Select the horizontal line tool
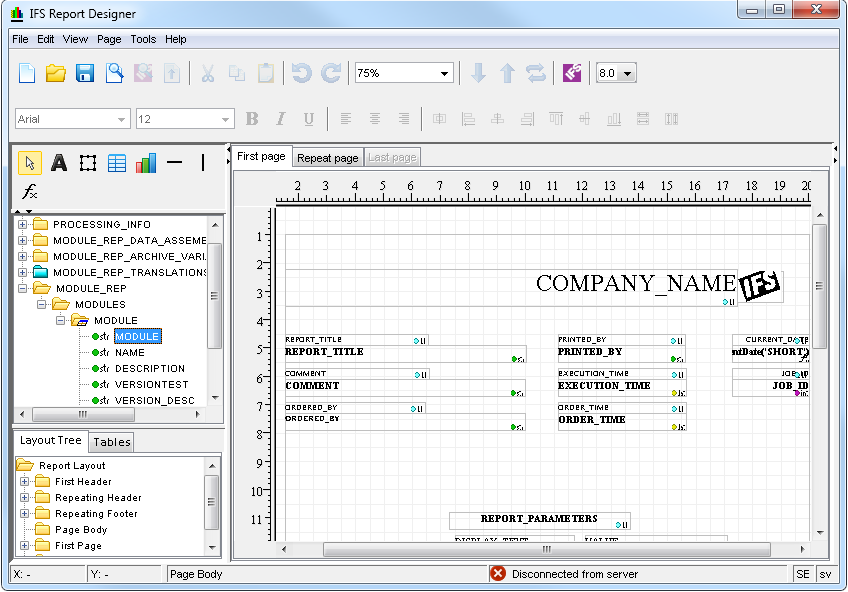The image size is (848, 592). coord(175,162)
